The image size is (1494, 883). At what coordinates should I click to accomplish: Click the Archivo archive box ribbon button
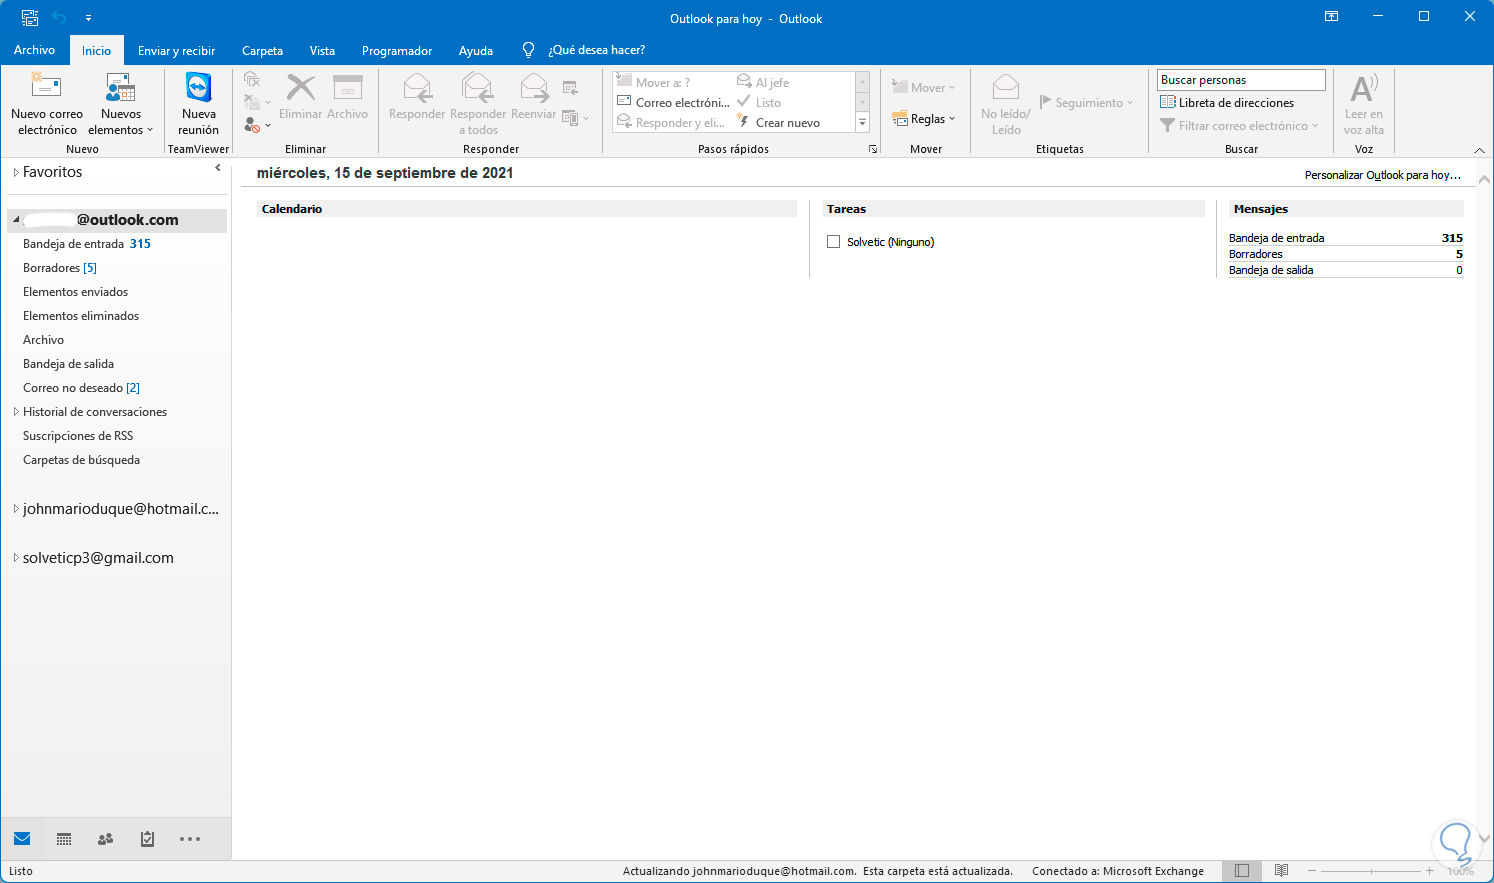347,98
